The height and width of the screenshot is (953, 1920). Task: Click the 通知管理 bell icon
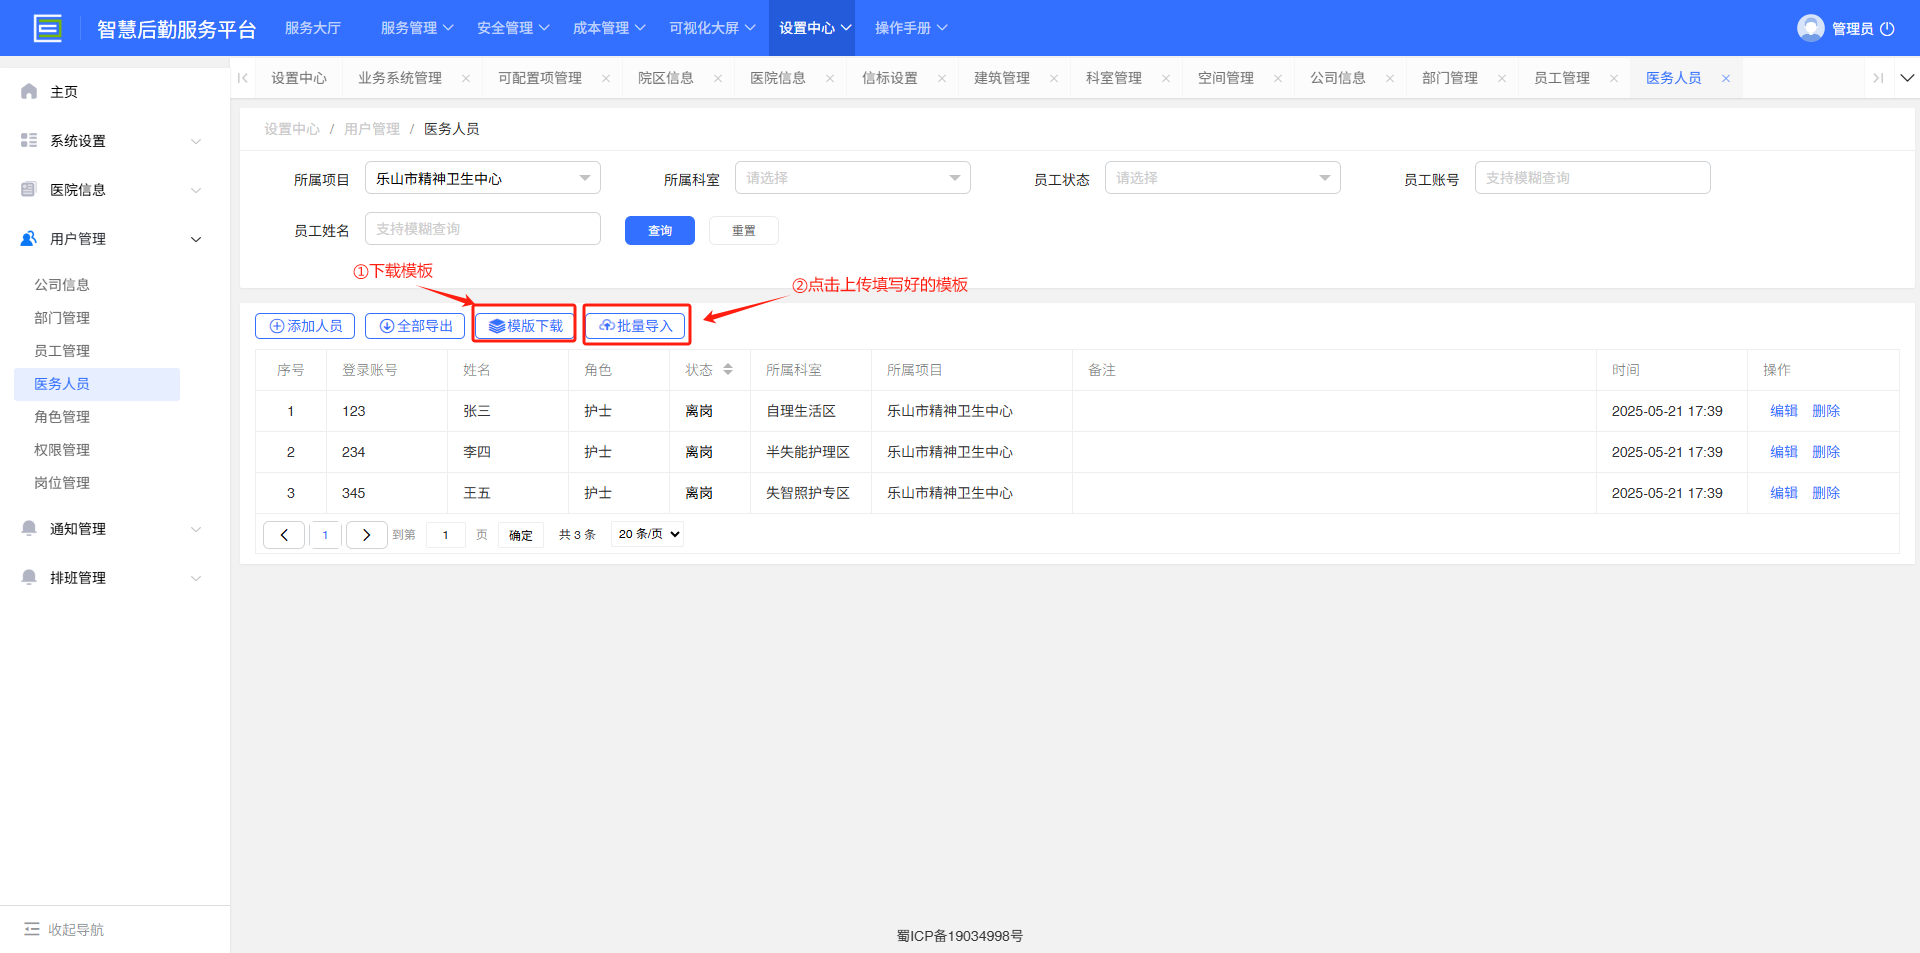point(29,529)
